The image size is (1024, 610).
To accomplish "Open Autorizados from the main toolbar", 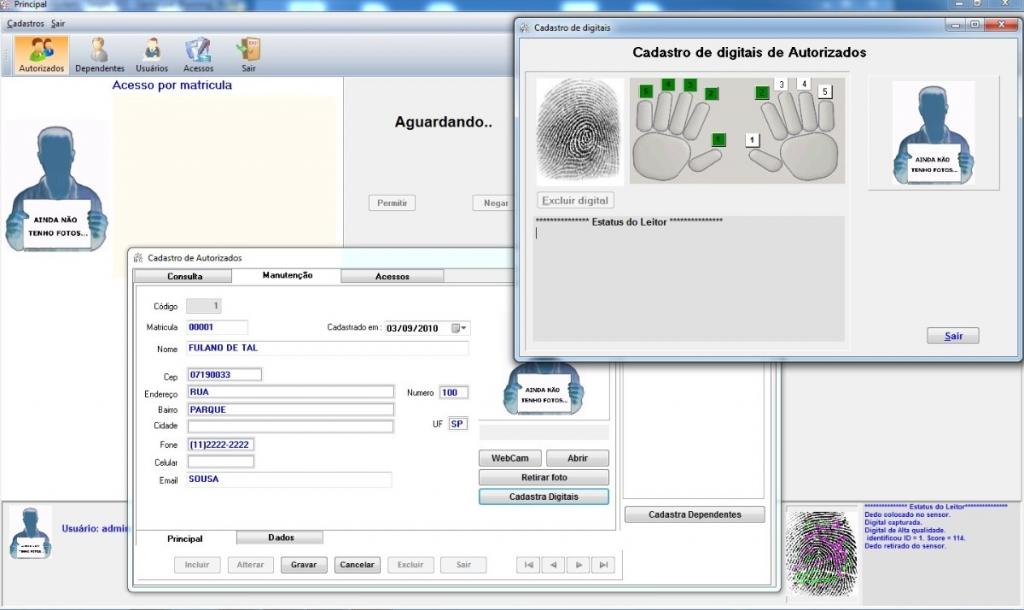I will point(42,55).
